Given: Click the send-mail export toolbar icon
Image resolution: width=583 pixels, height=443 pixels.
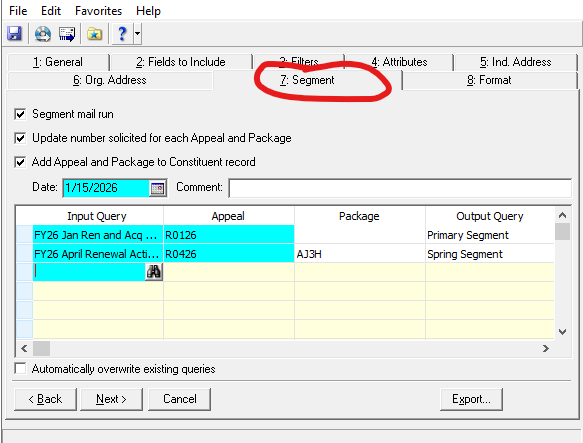Looking at the screenshot, I should coord(67,34).
